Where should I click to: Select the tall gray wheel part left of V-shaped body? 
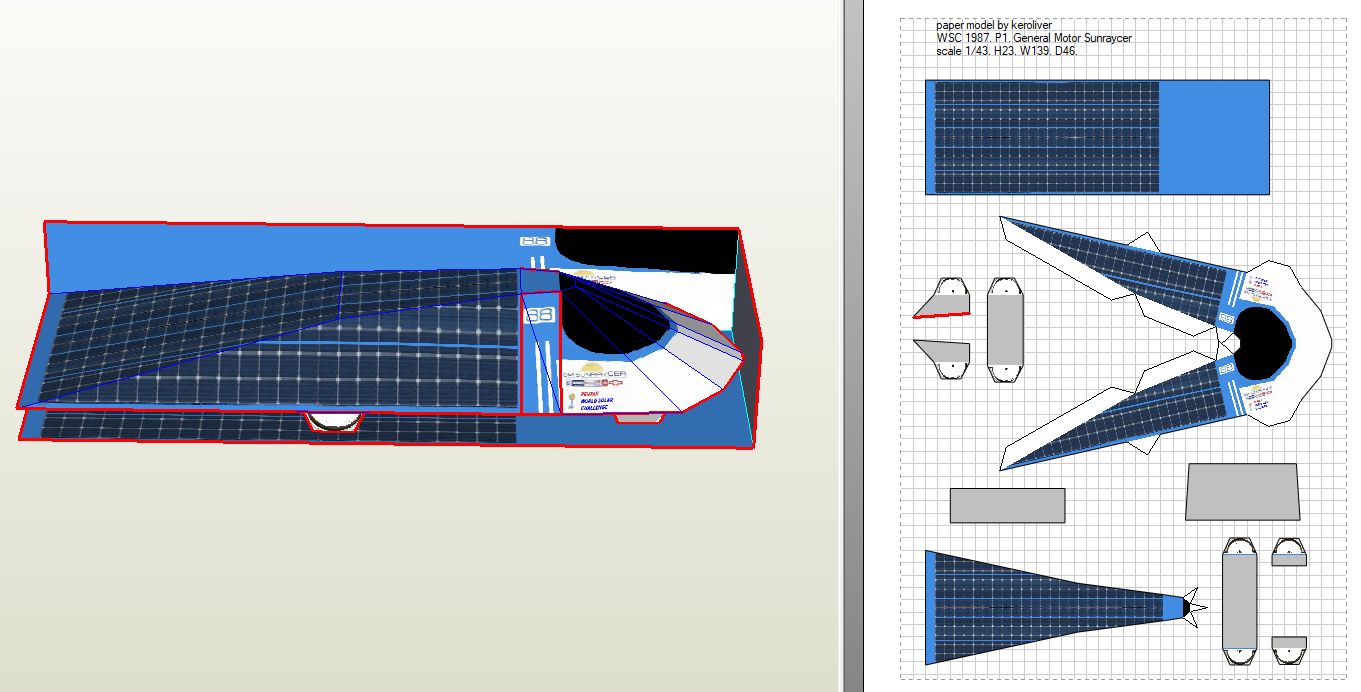[x=1005, y=329]
